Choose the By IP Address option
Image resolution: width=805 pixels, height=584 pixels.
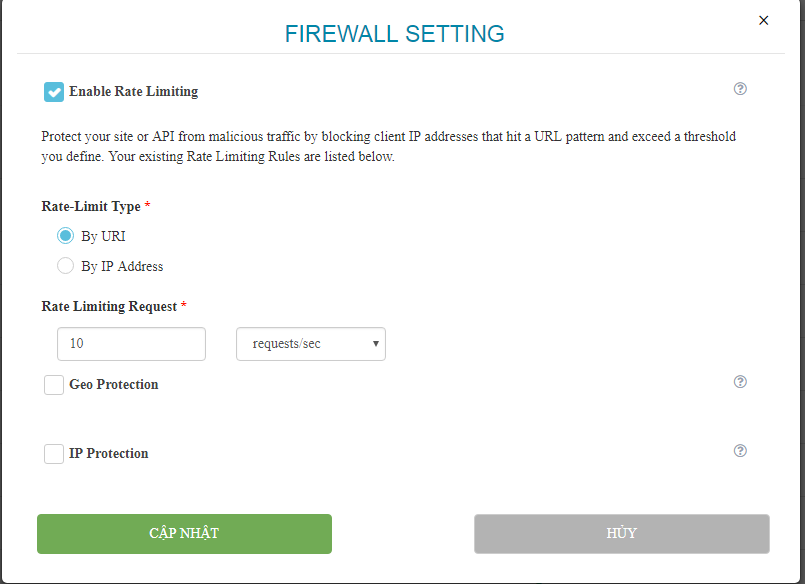(x=66, y=266)
